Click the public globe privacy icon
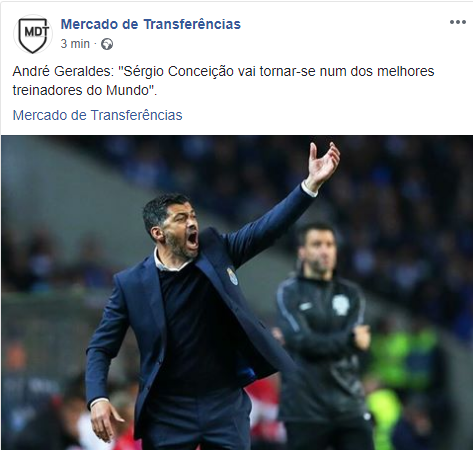 [107, 44]
